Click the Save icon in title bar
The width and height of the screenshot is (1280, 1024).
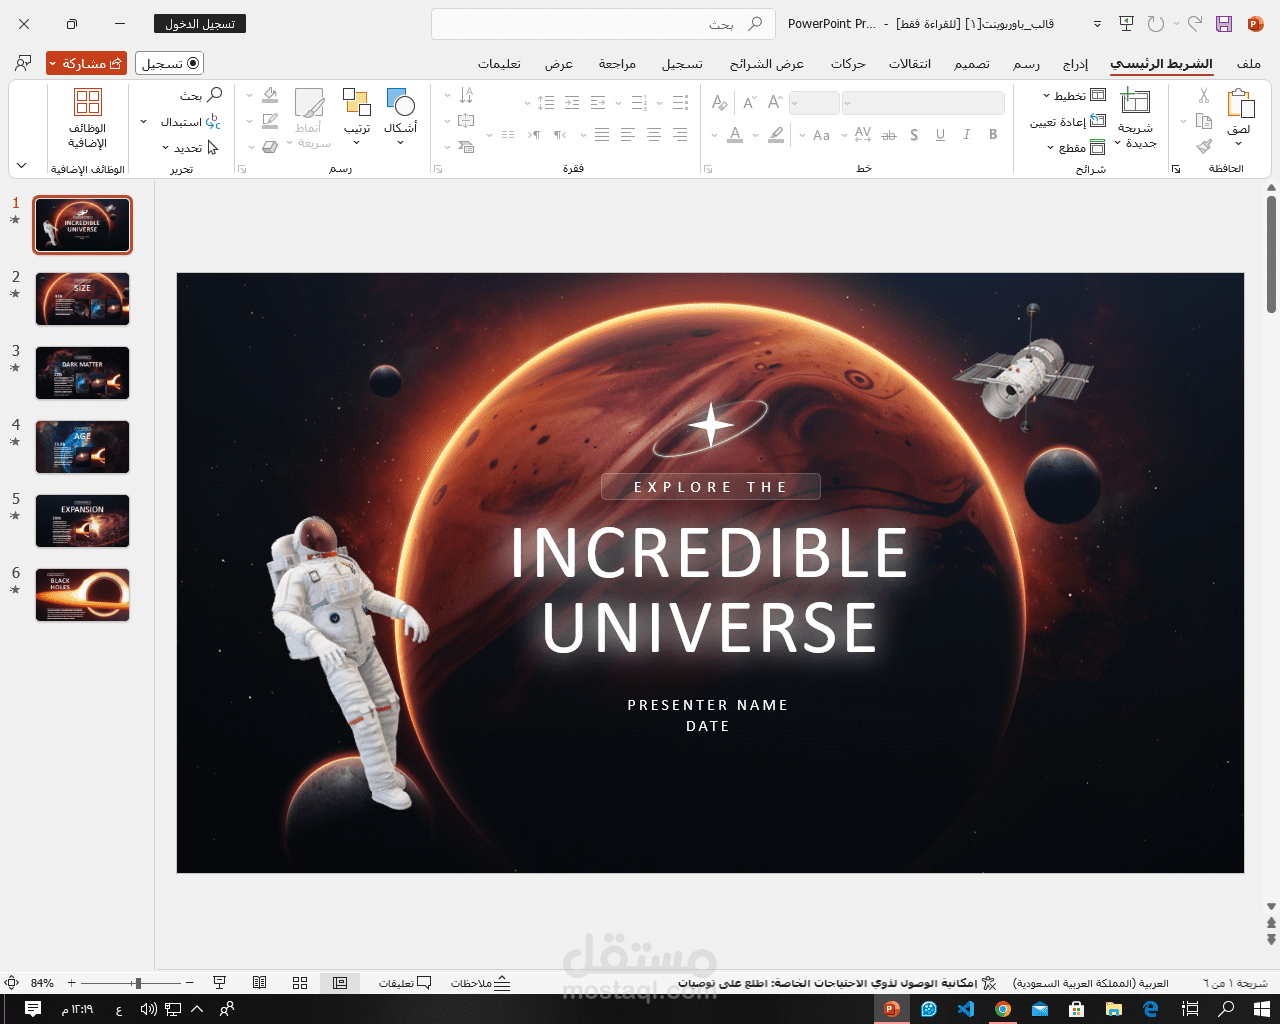(1223, 24)
